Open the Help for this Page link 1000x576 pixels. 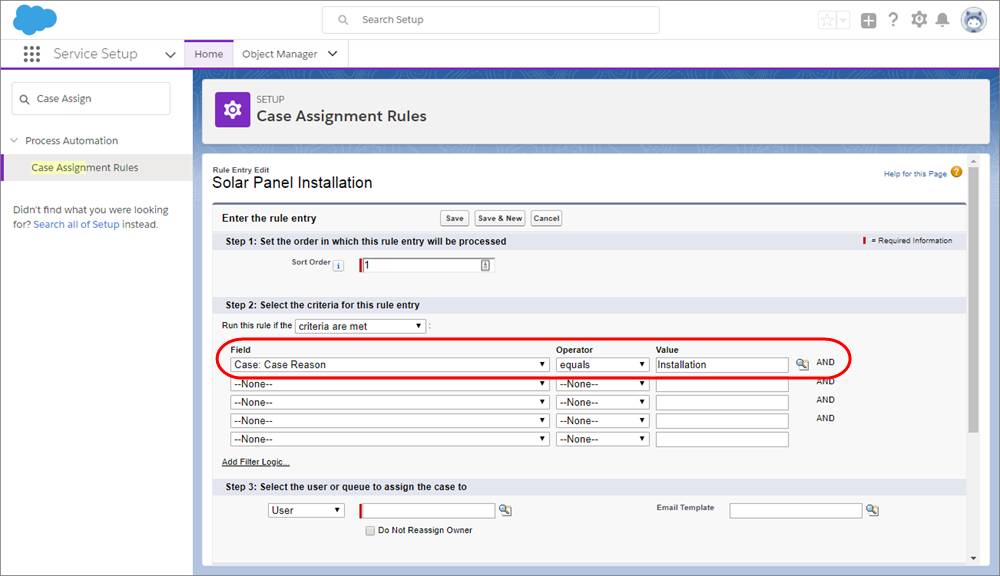[915, 174]
